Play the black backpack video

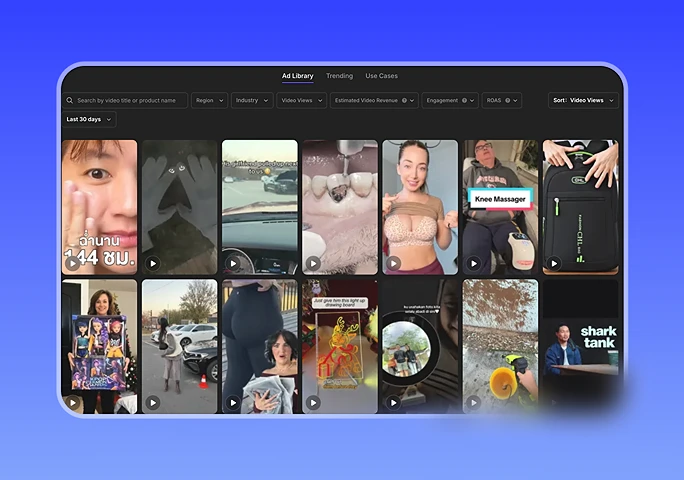click(553, 264)
